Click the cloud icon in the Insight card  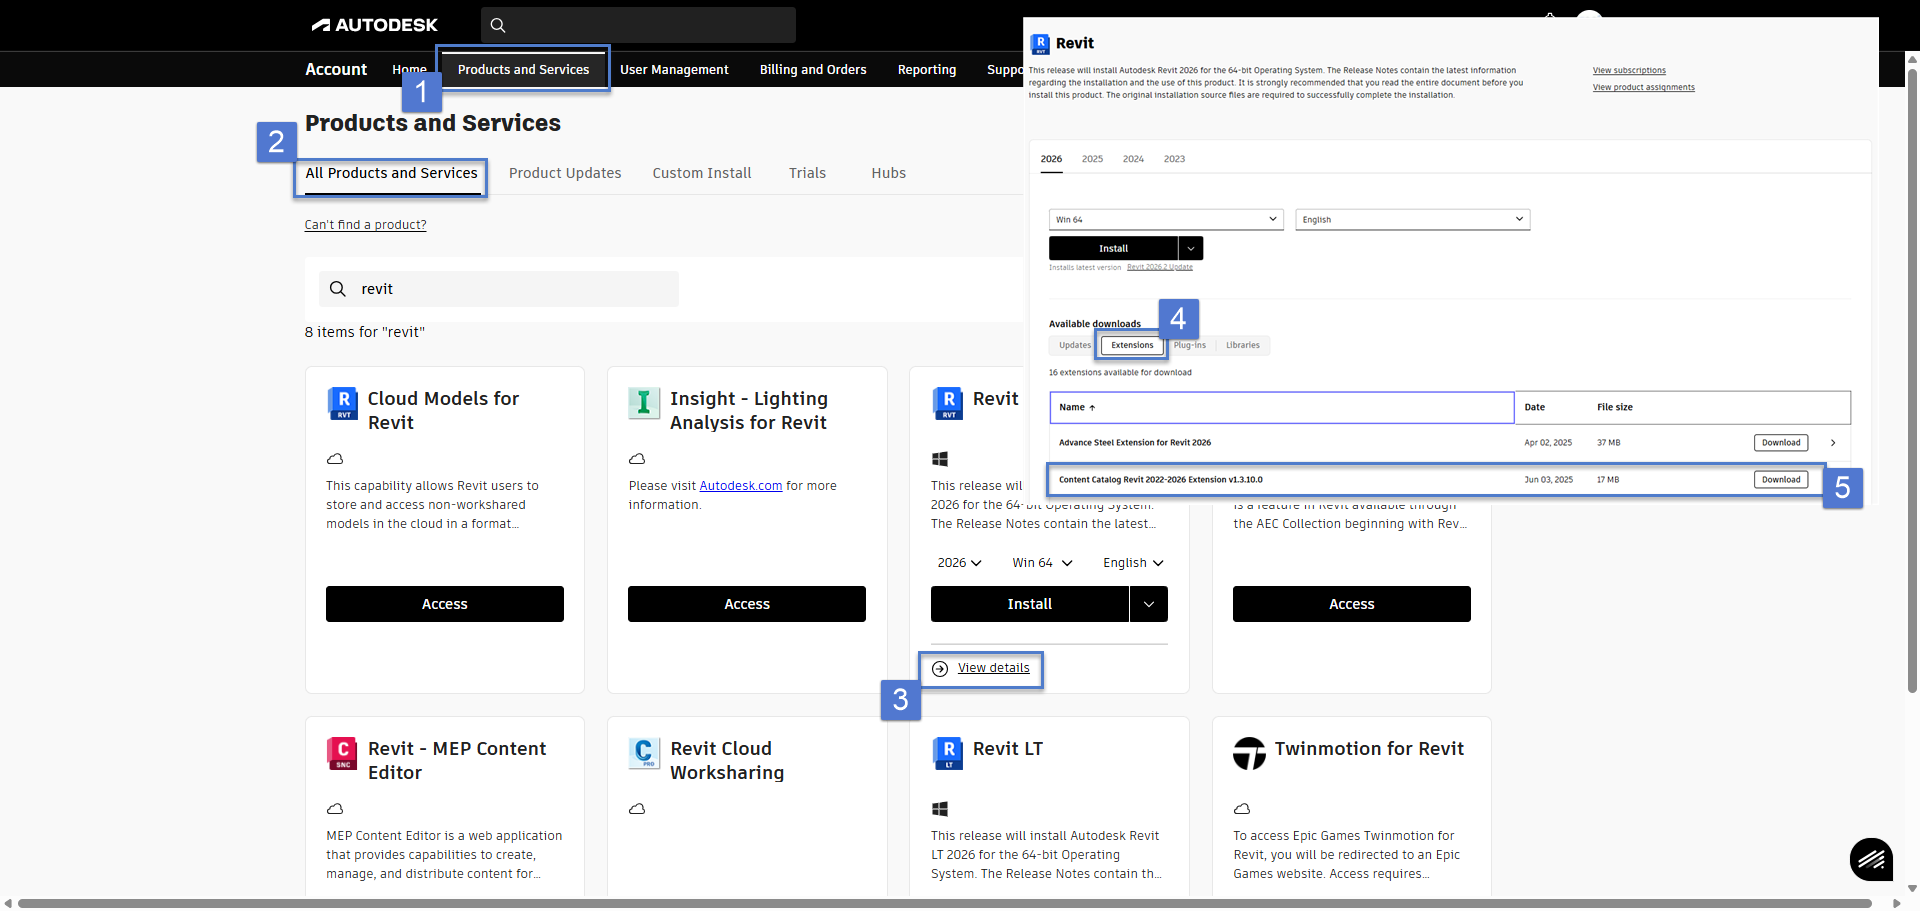637,459
